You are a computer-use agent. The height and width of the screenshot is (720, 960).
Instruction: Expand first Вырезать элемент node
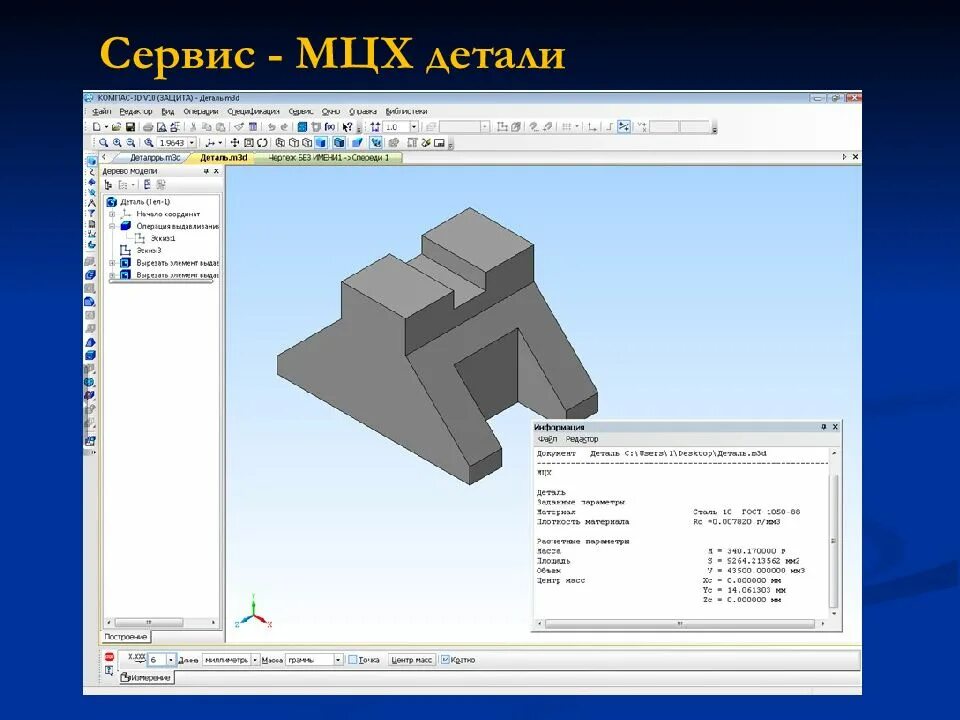coord(112,263)
